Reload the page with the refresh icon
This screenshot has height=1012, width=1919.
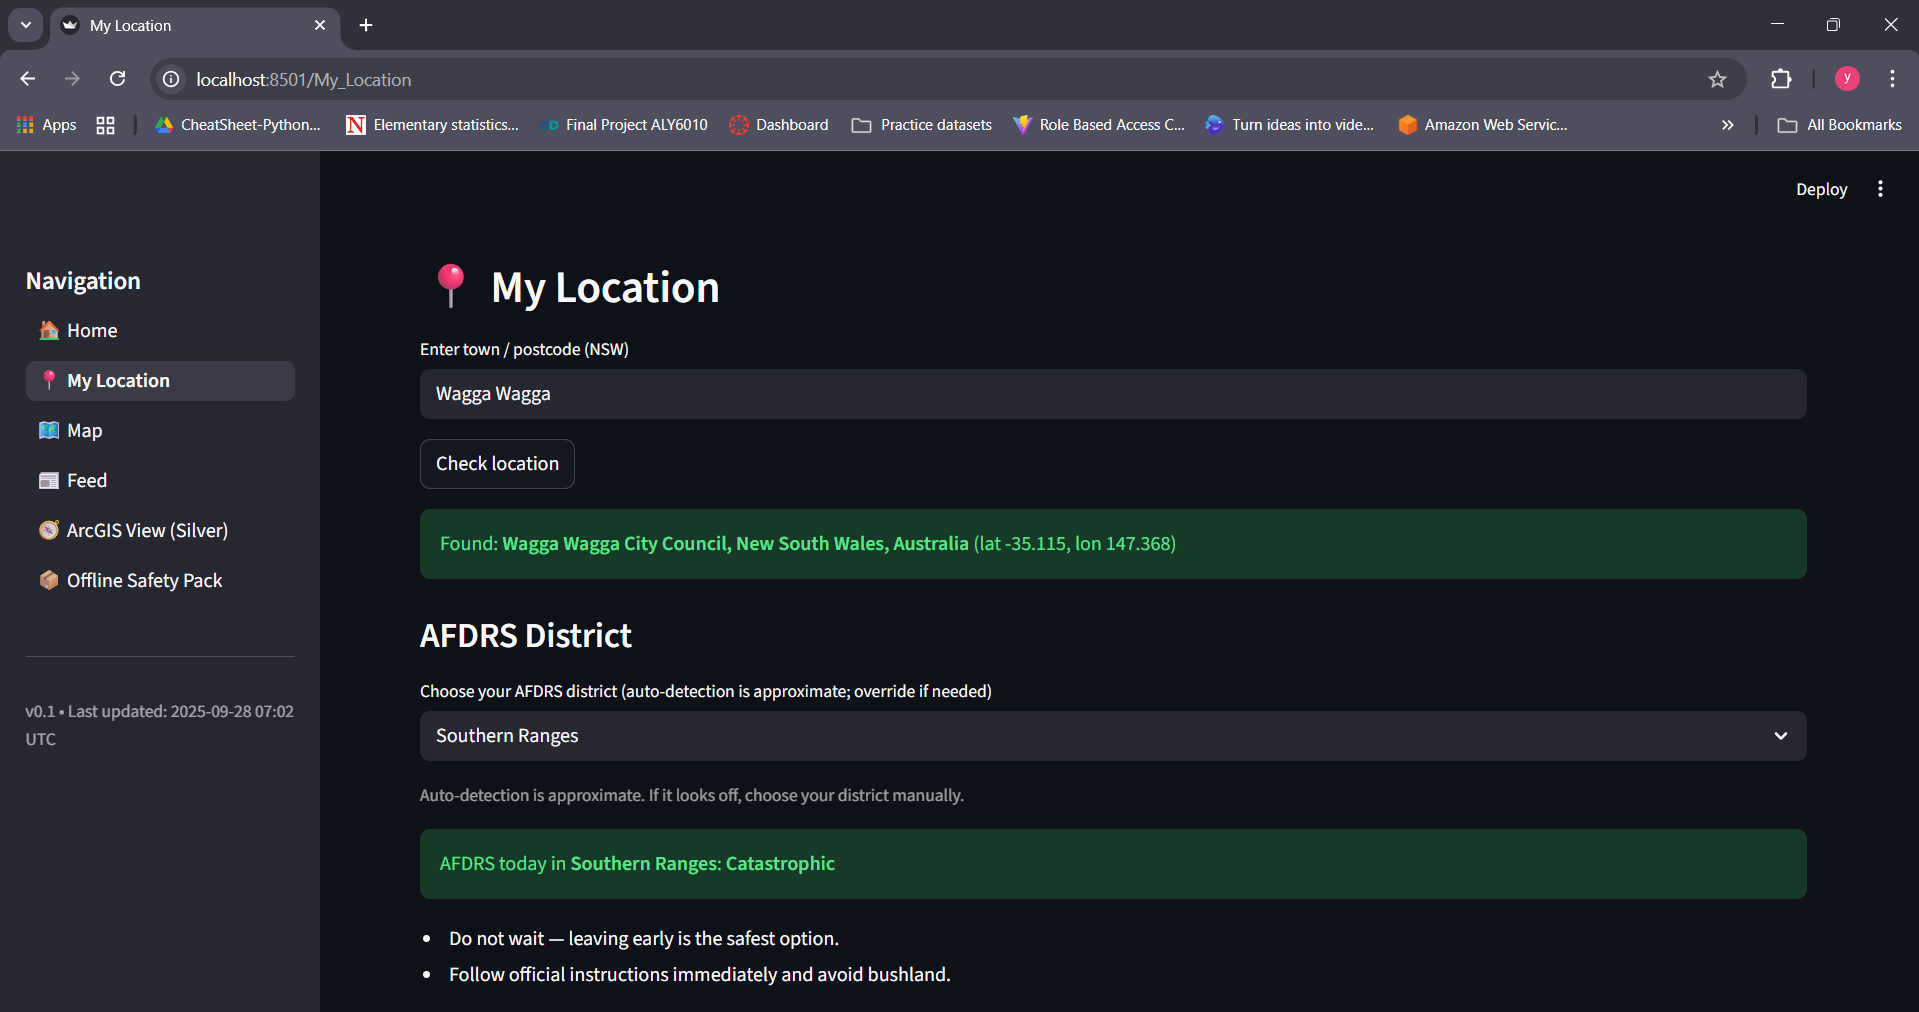(x=117, y=79)
